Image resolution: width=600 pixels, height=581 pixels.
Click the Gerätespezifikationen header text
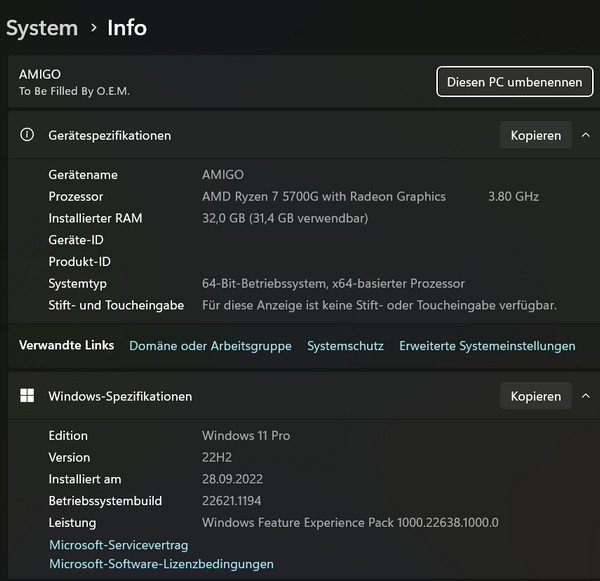(109, 135)
